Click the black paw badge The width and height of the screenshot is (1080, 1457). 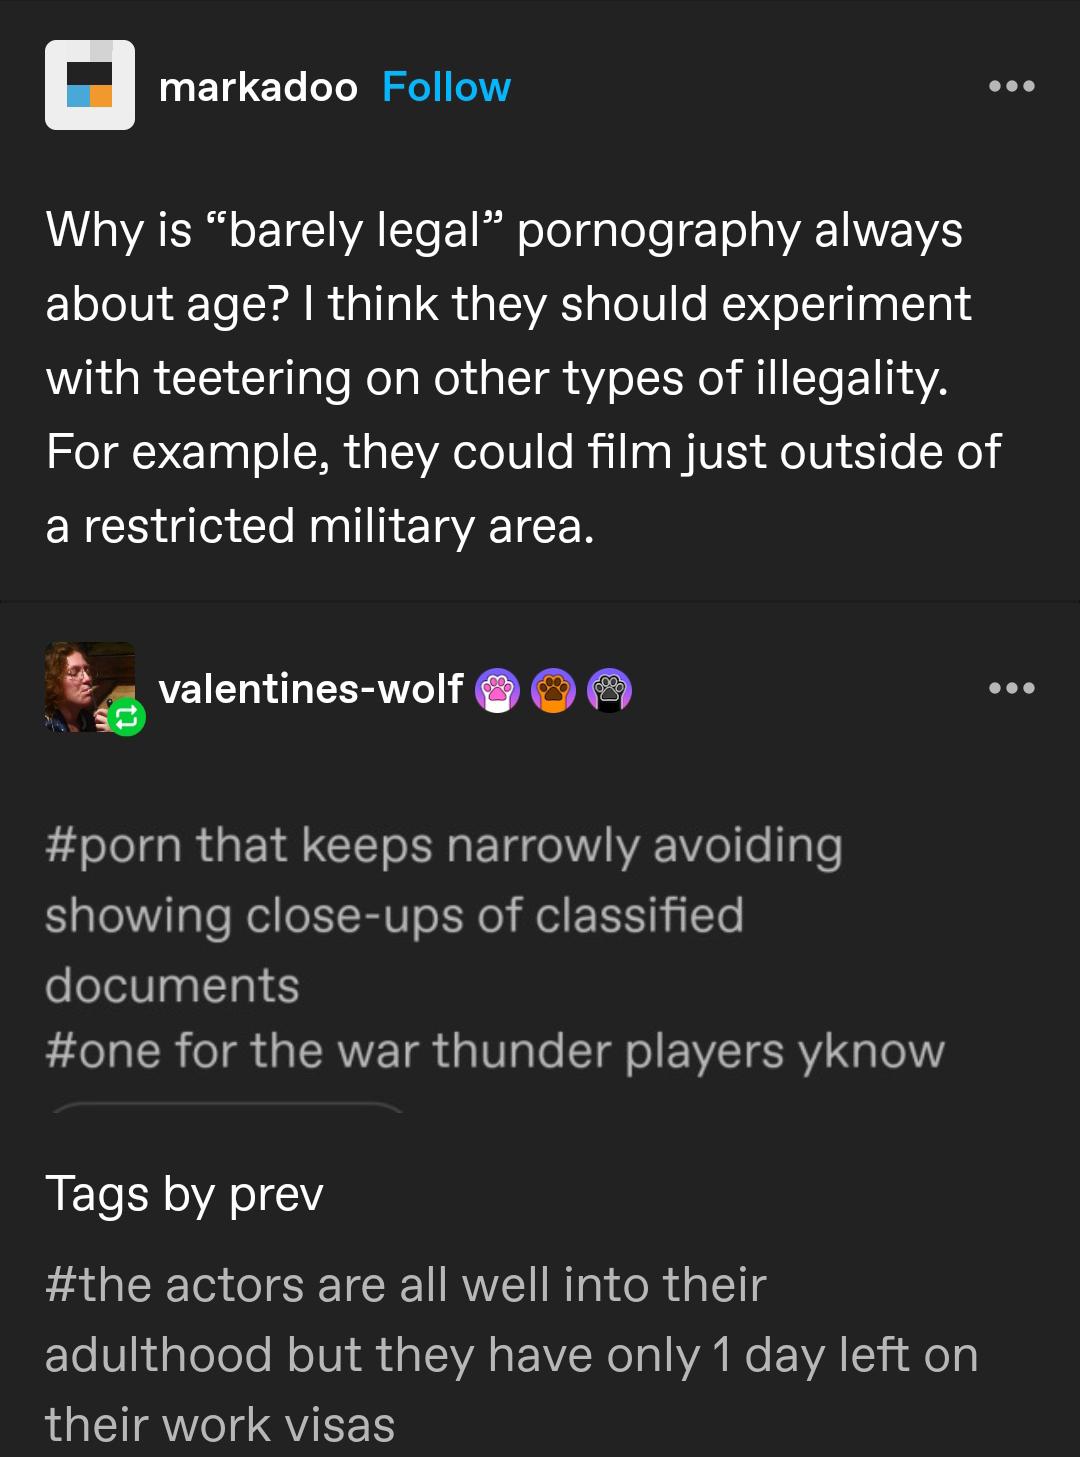[x=609, y=690]
